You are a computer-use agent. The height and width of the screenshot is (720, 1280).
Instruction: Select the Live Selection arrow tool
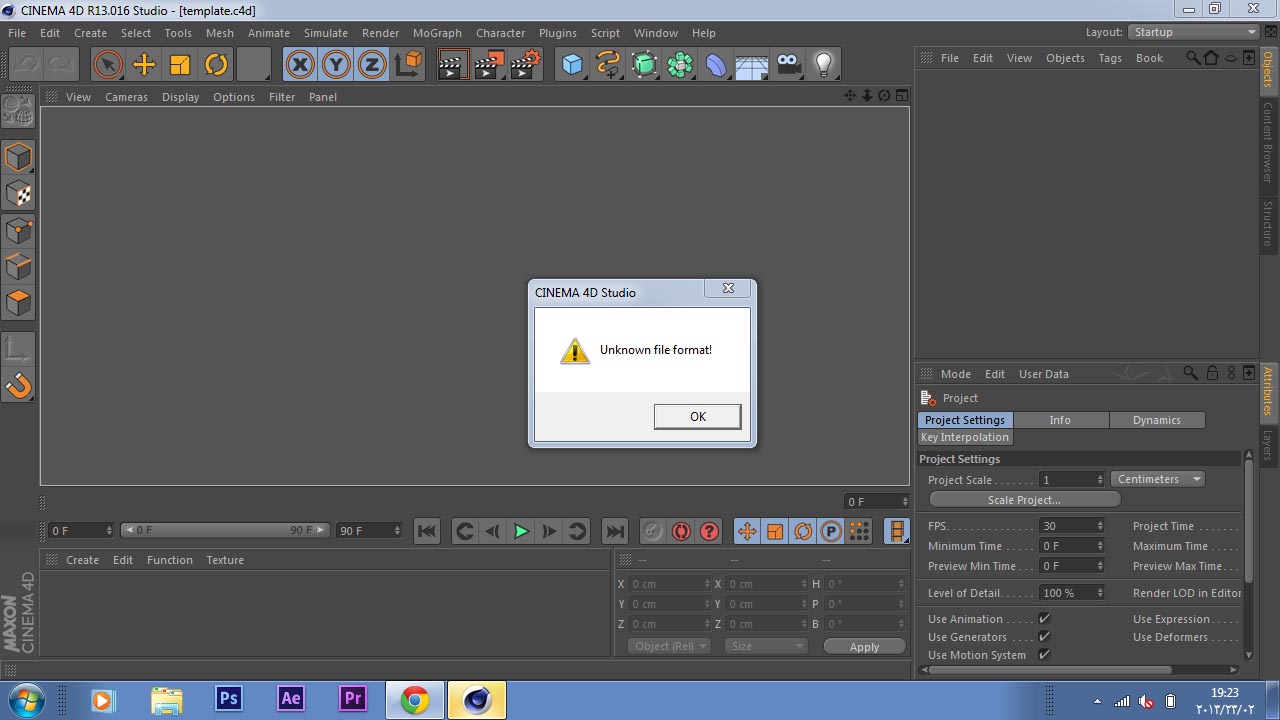107,65
